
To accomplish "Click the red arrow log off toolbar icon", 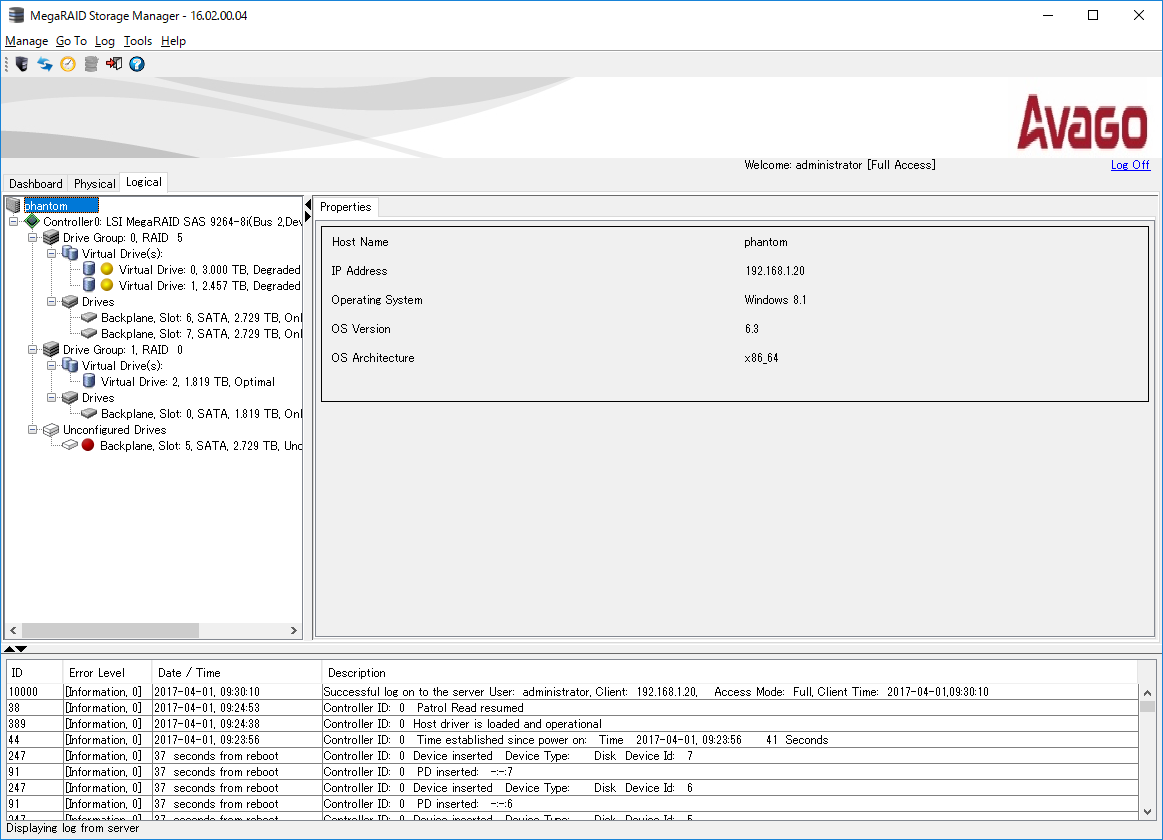I will point(114,64).
